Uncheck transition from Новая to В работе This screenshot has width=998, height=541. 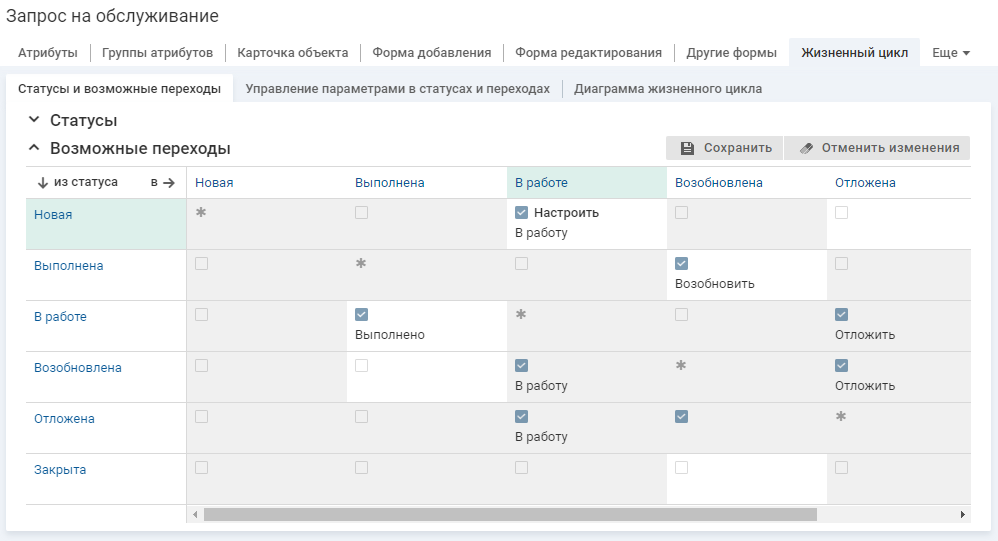coord(521,213)
